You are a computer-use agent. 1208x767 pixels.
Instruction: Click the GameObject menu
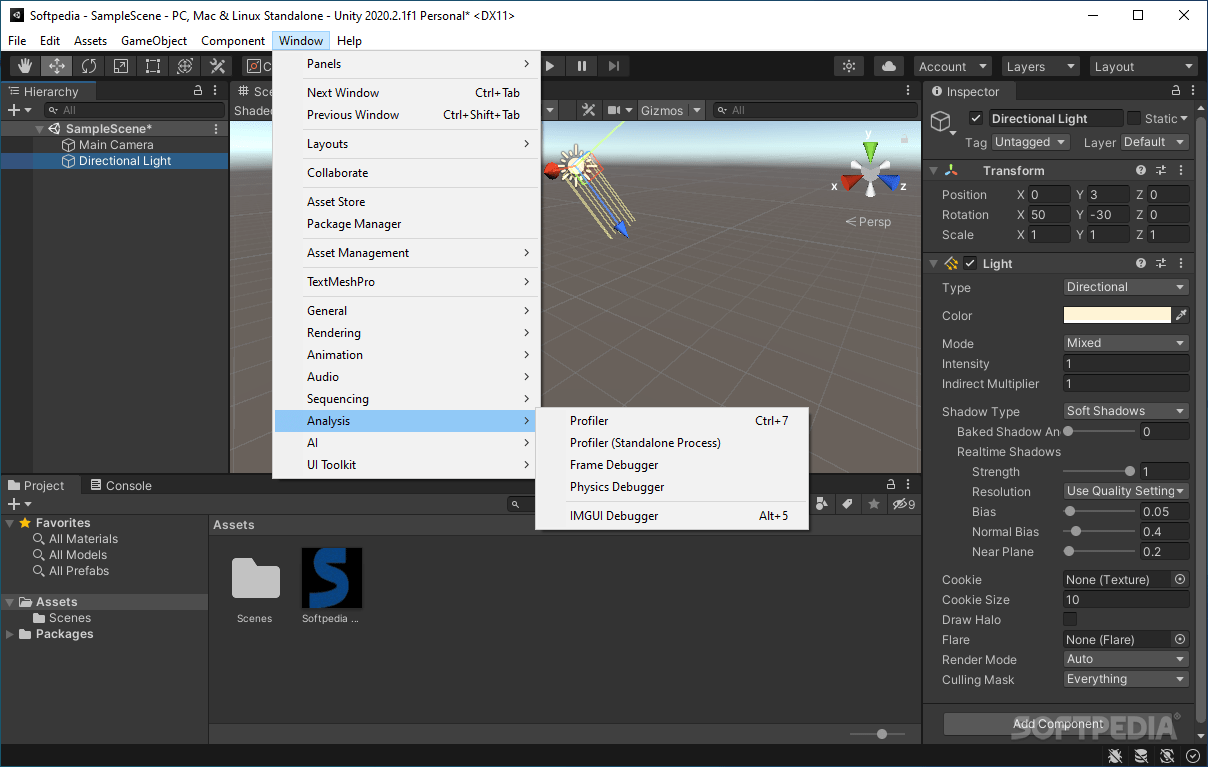[154, 41]
